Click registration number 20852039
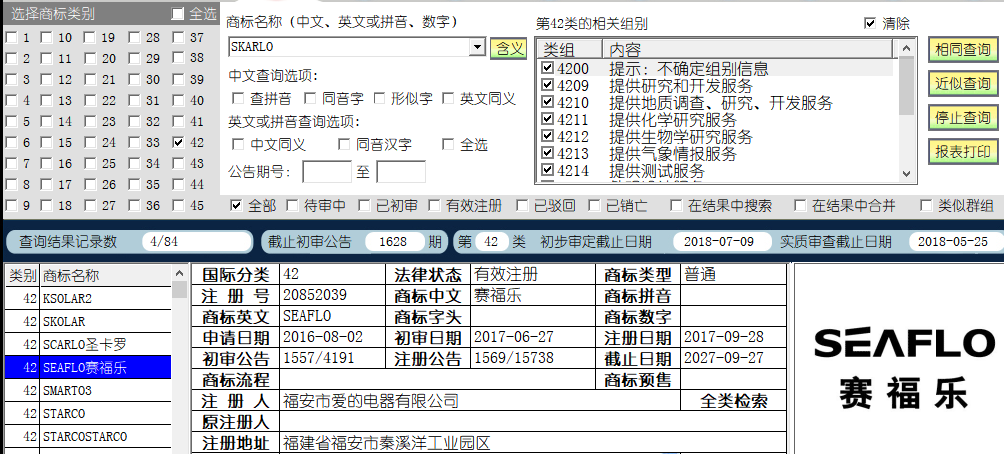Screen dimensions: 1004x454 315,295
